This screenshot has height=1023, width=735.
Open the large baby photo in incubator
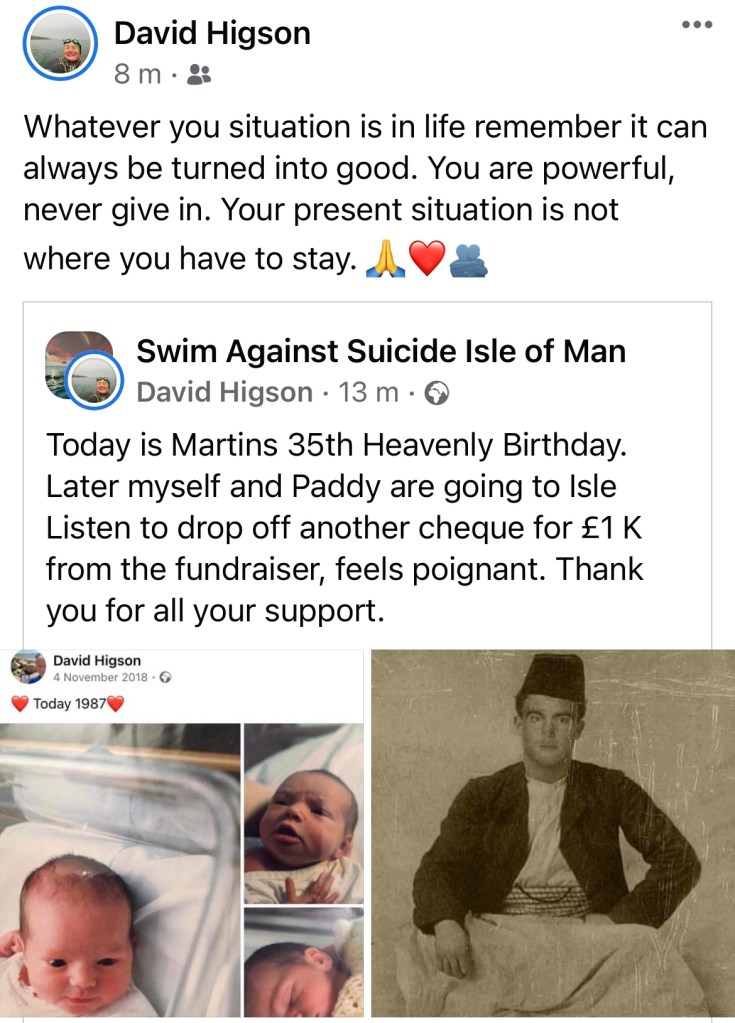[x=120, y=868]
